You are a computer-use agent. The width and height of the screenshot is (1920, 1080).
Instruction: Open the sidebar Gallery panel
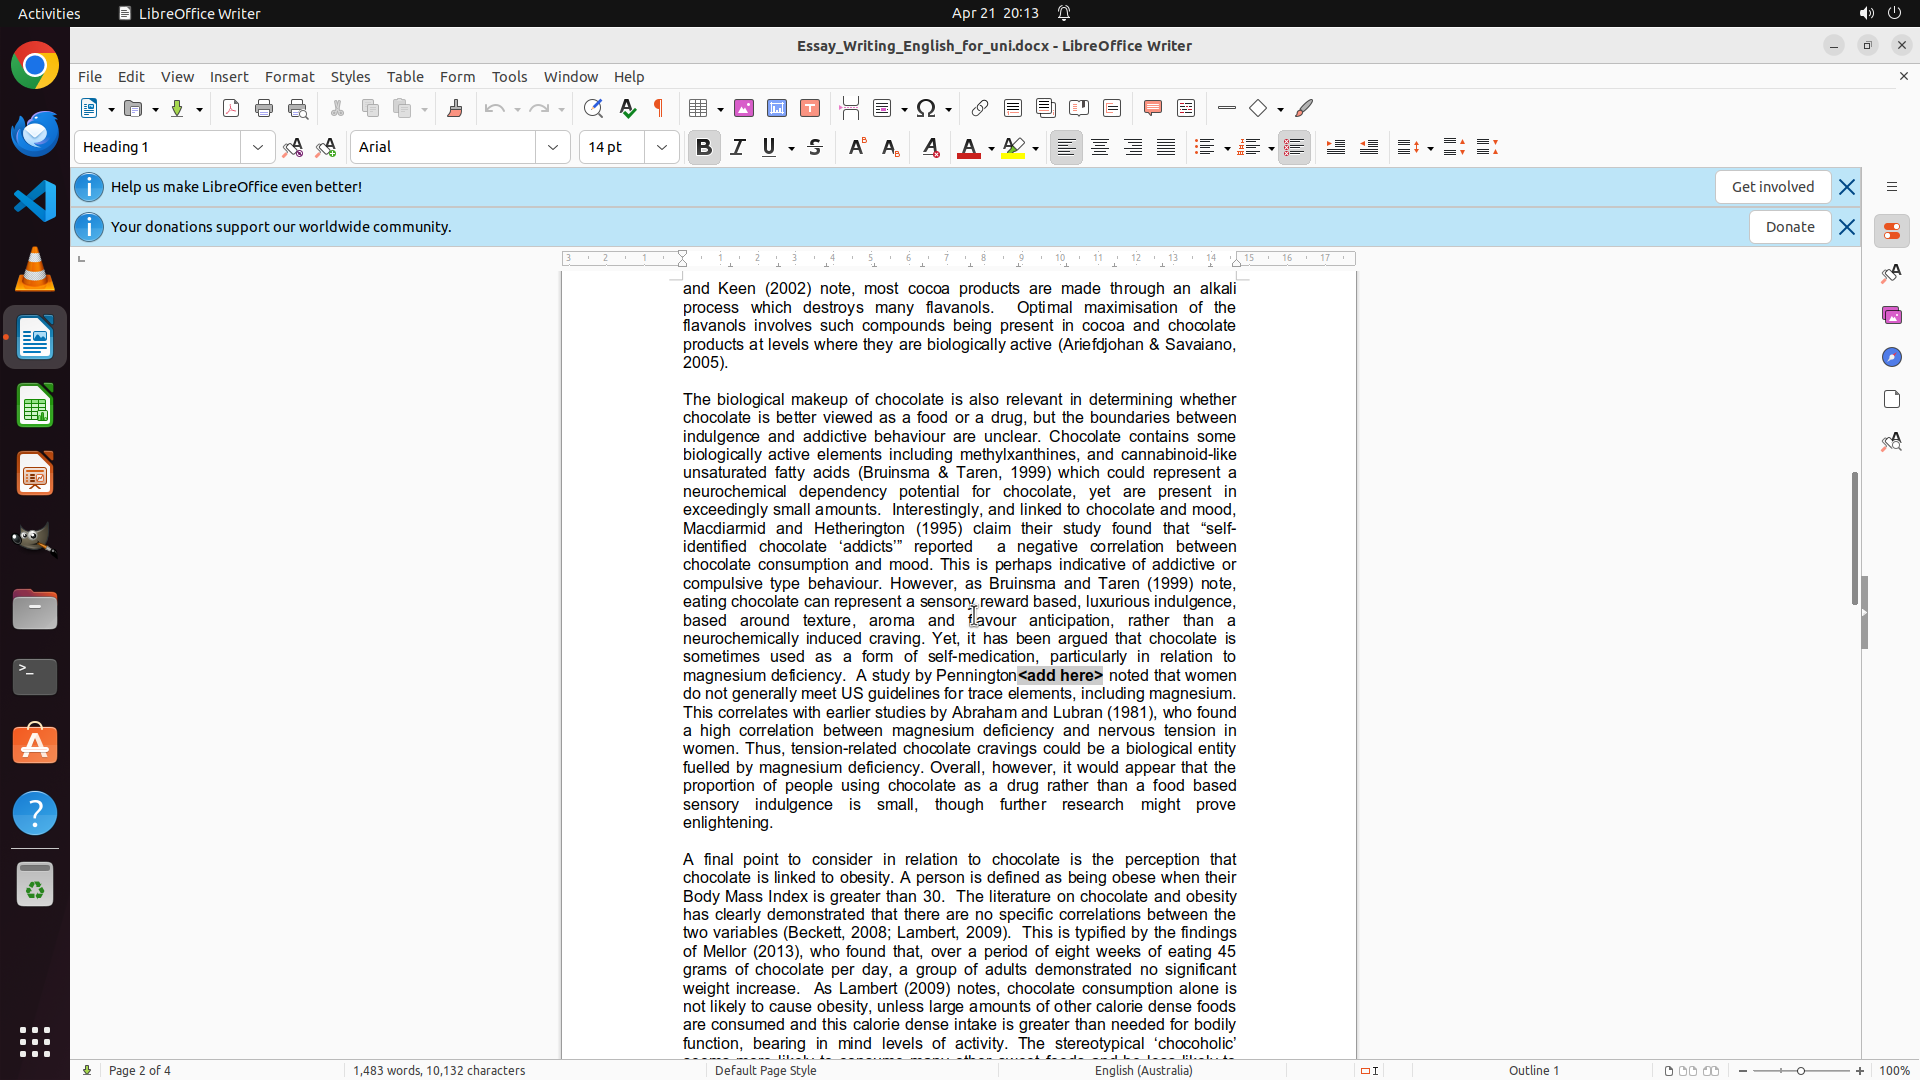coord(1891,315)
